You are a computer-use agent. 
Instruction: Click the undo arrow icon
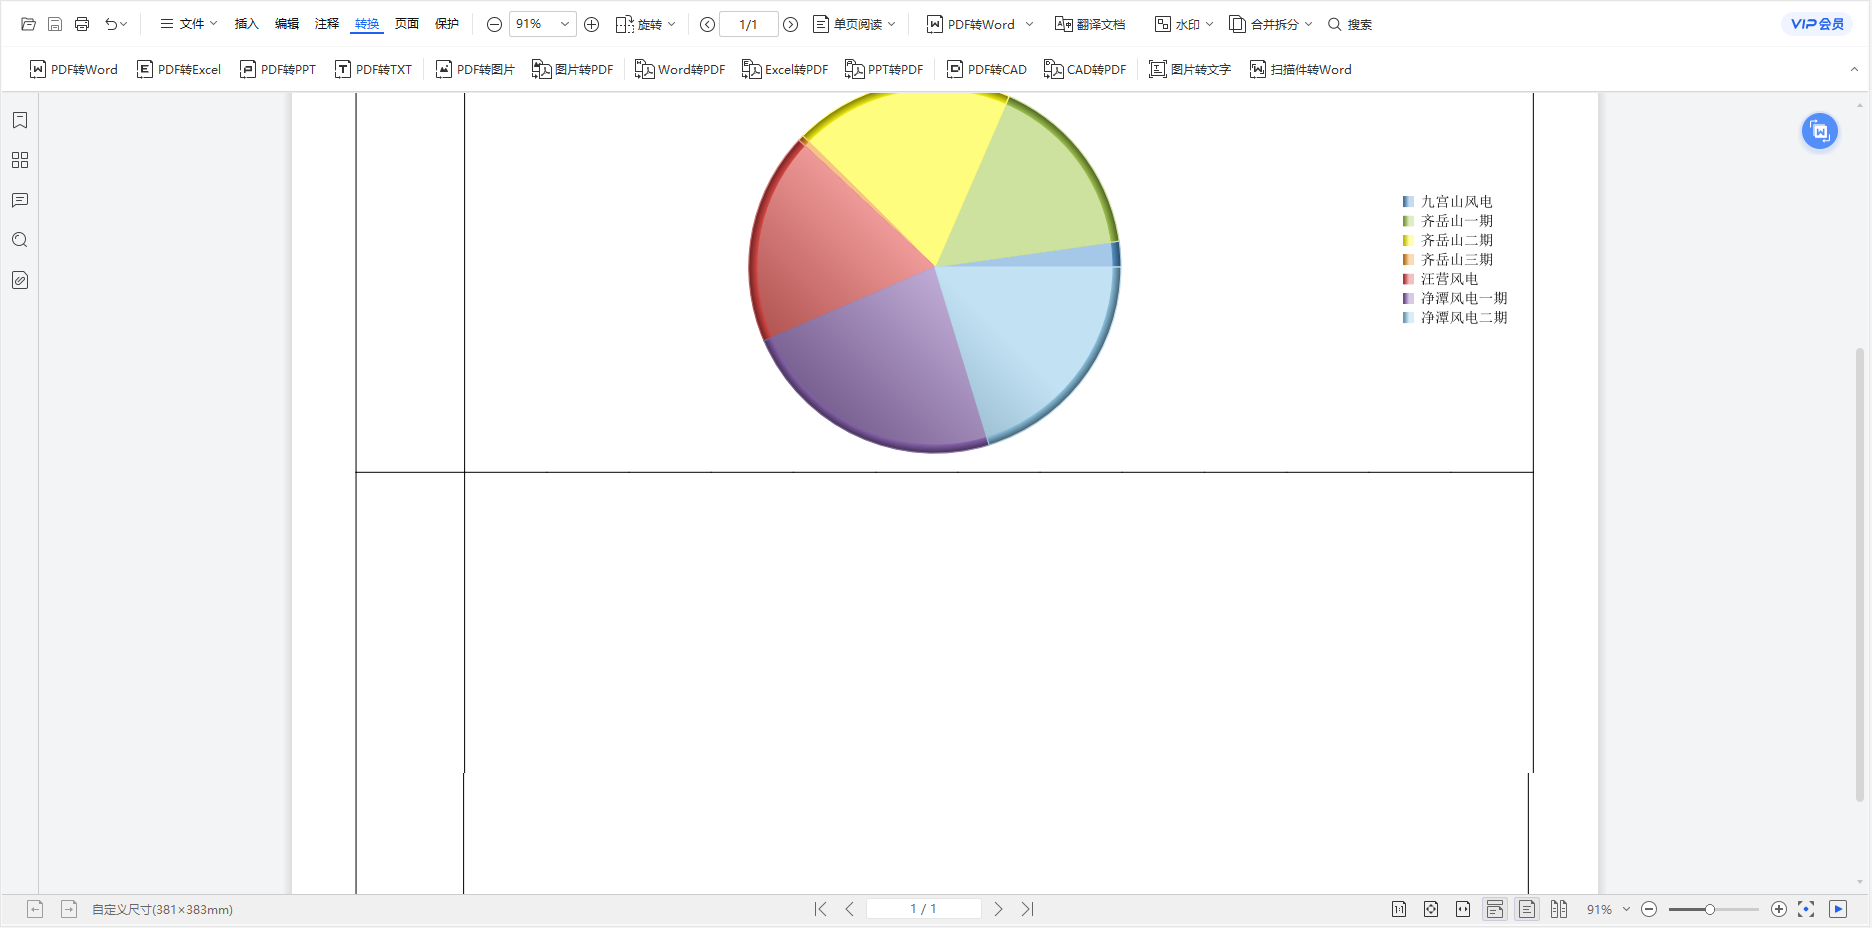(111, 24)
